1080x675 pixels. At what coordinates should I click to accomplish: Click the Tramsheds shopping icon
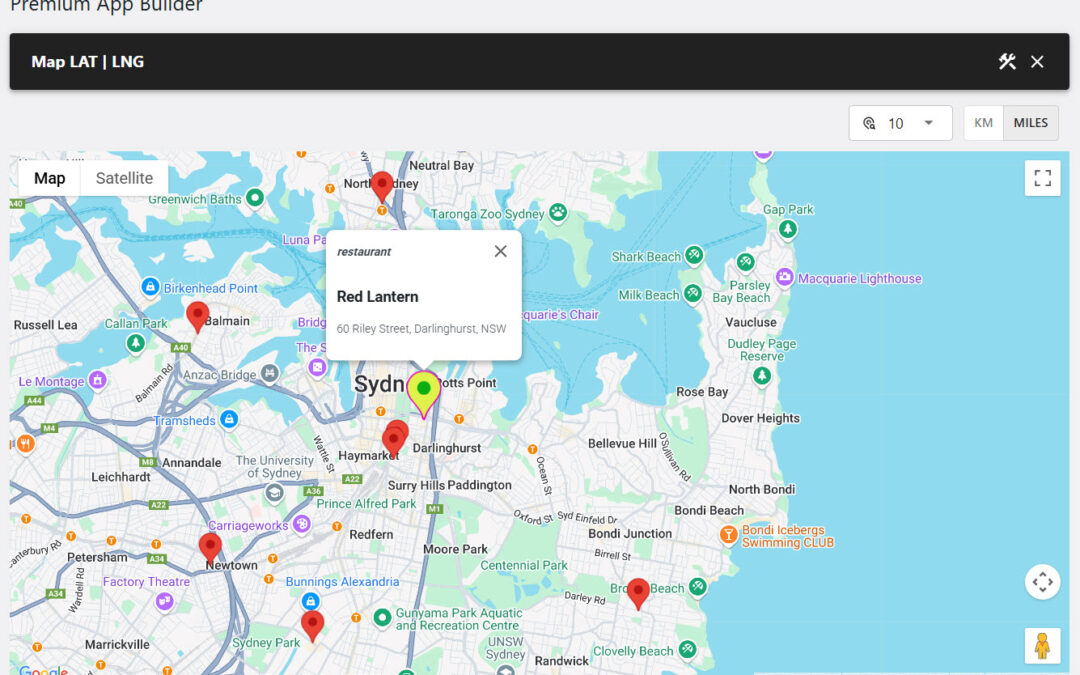[229, 419]
